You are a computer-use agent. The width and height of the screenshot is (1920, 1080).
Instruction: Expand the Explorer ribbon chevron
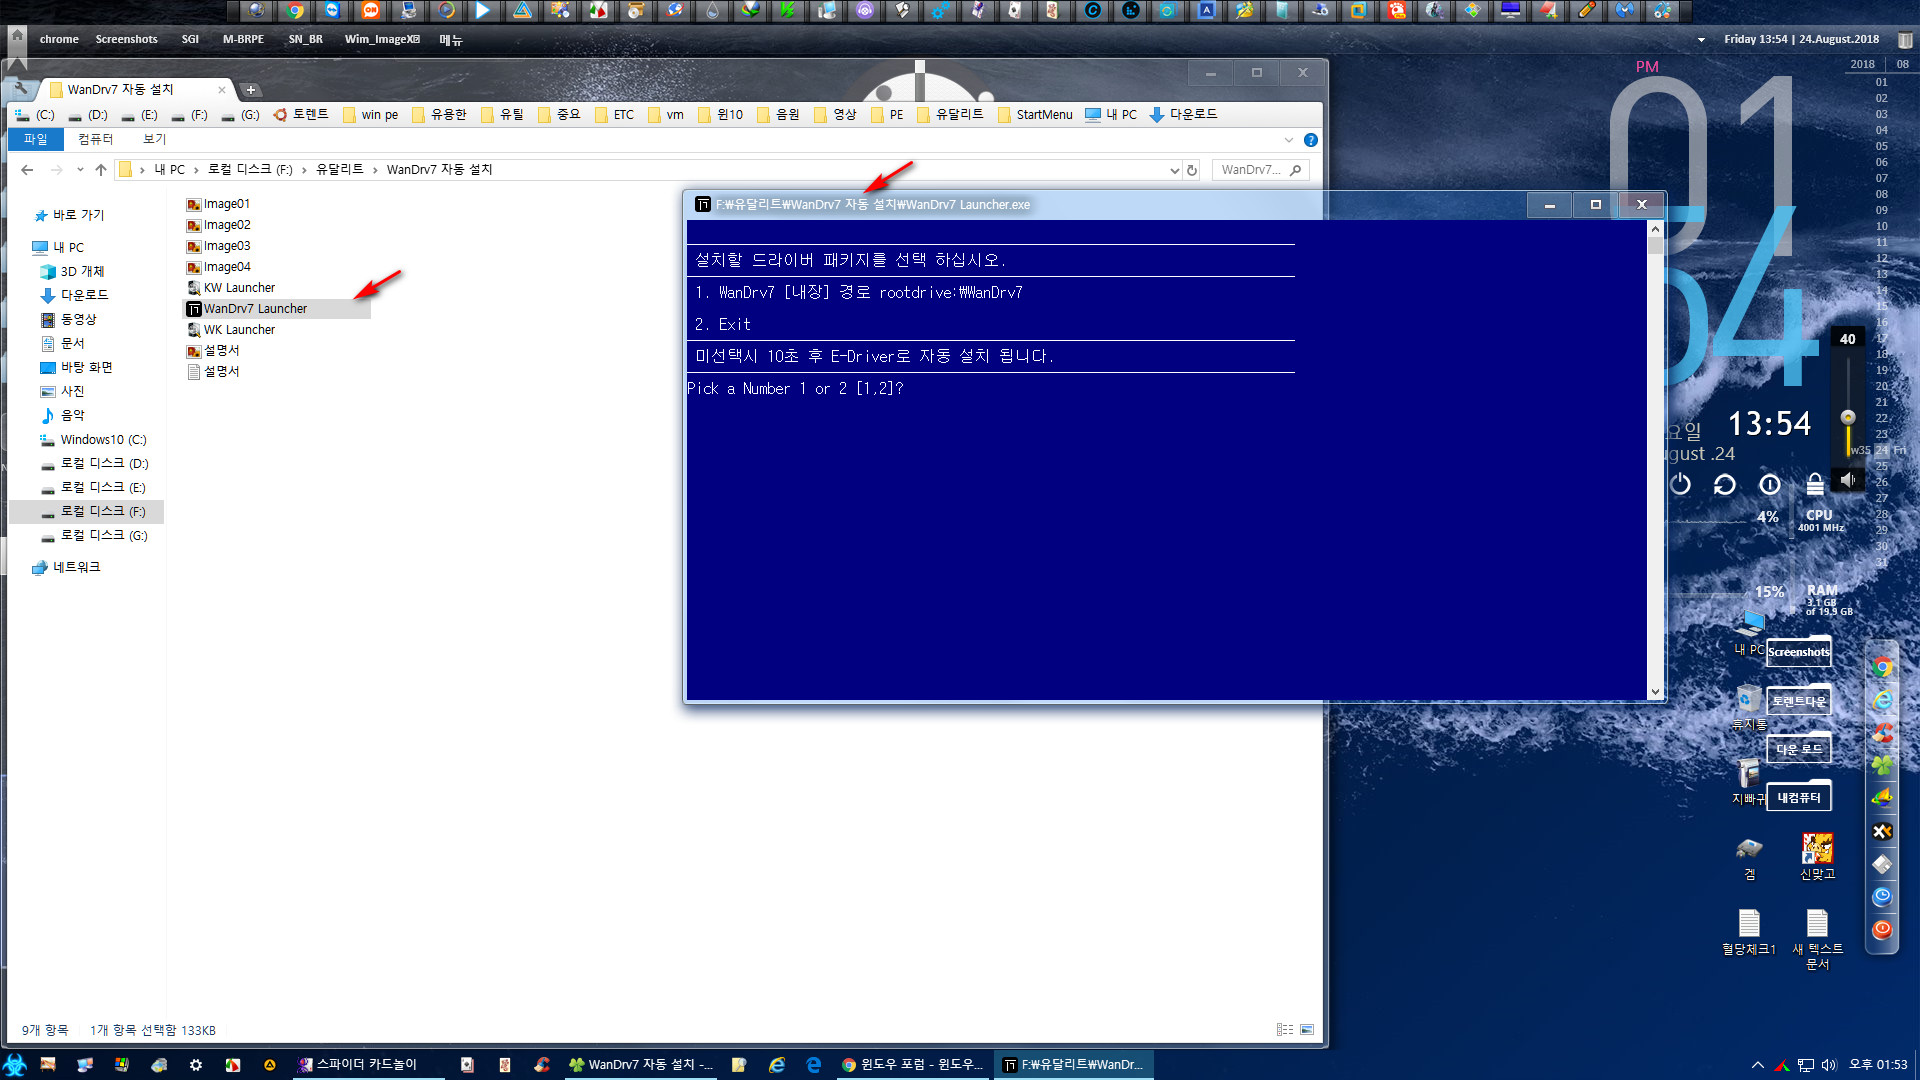coord(1288,140)
